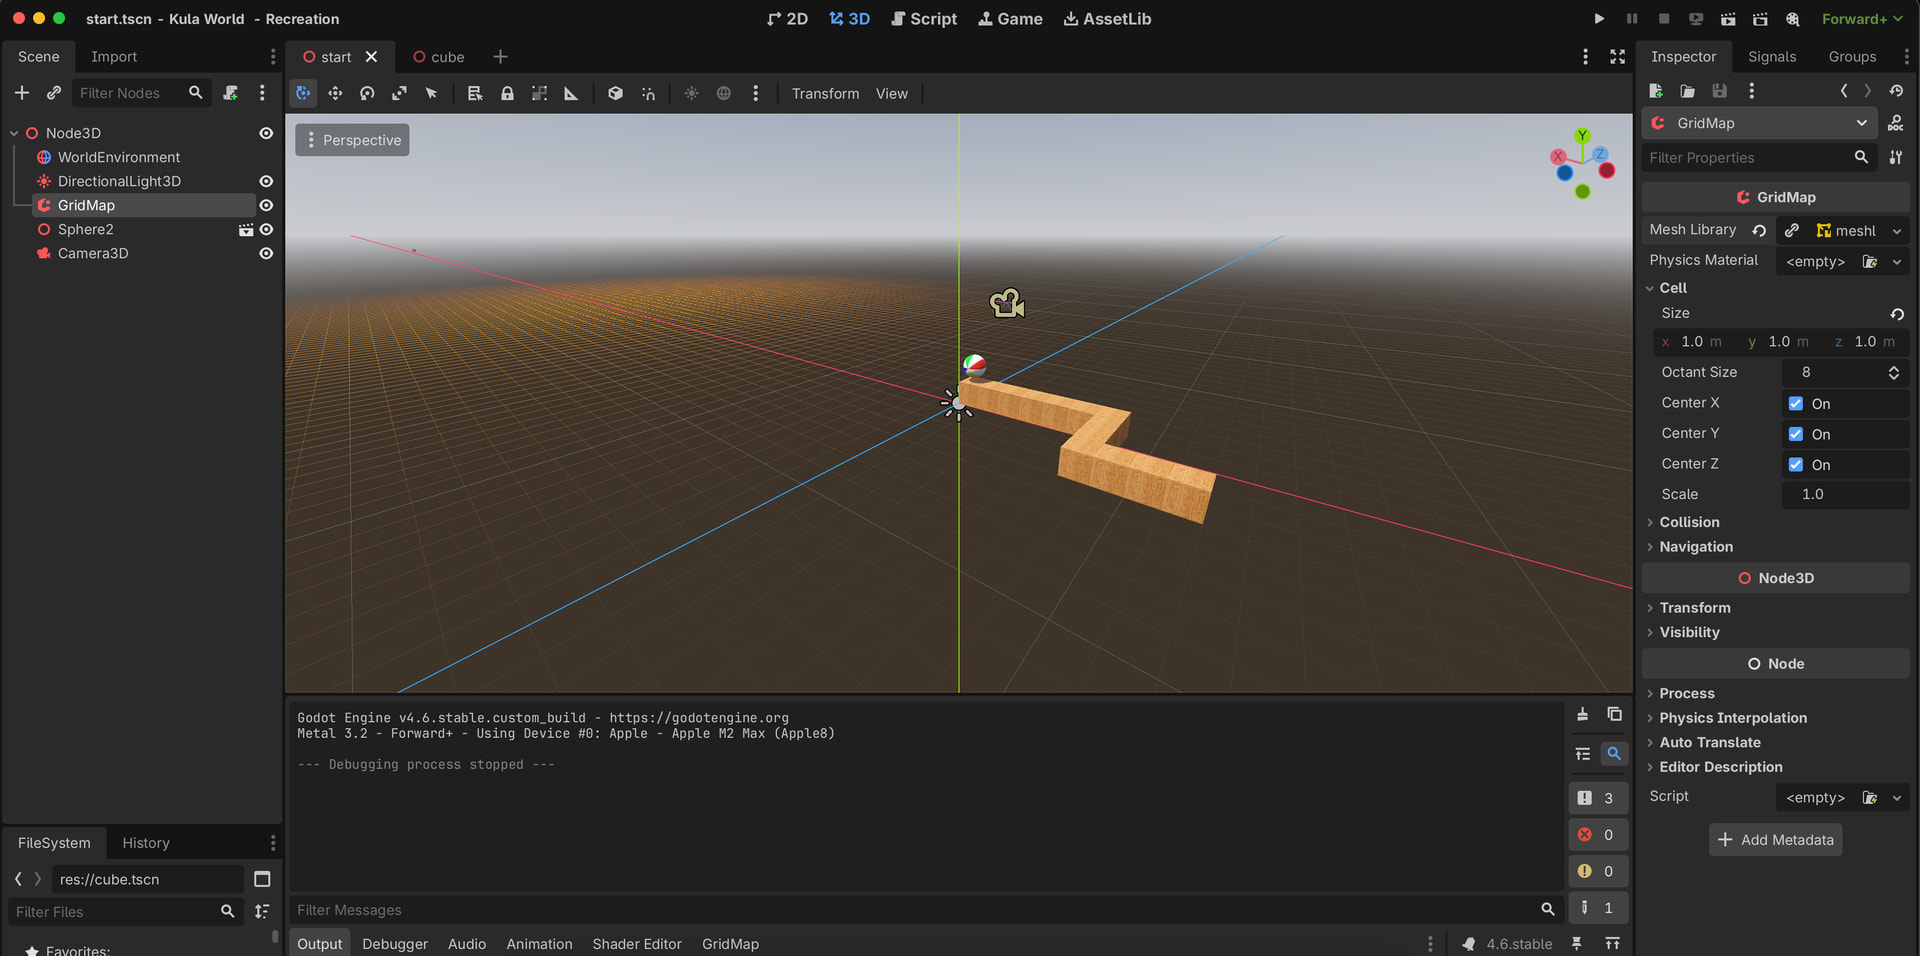The height and width of the screenshot is (956, 1920).
Task: Expand the Transform section in Inspector
Action: (x=1694, y=608)
